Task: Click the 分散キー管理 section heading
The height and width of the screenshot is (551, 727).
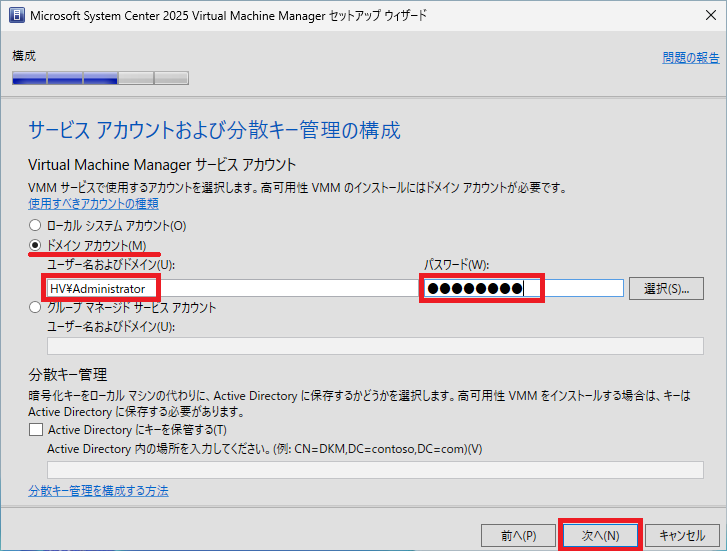Action: click(x=68, y=374)
